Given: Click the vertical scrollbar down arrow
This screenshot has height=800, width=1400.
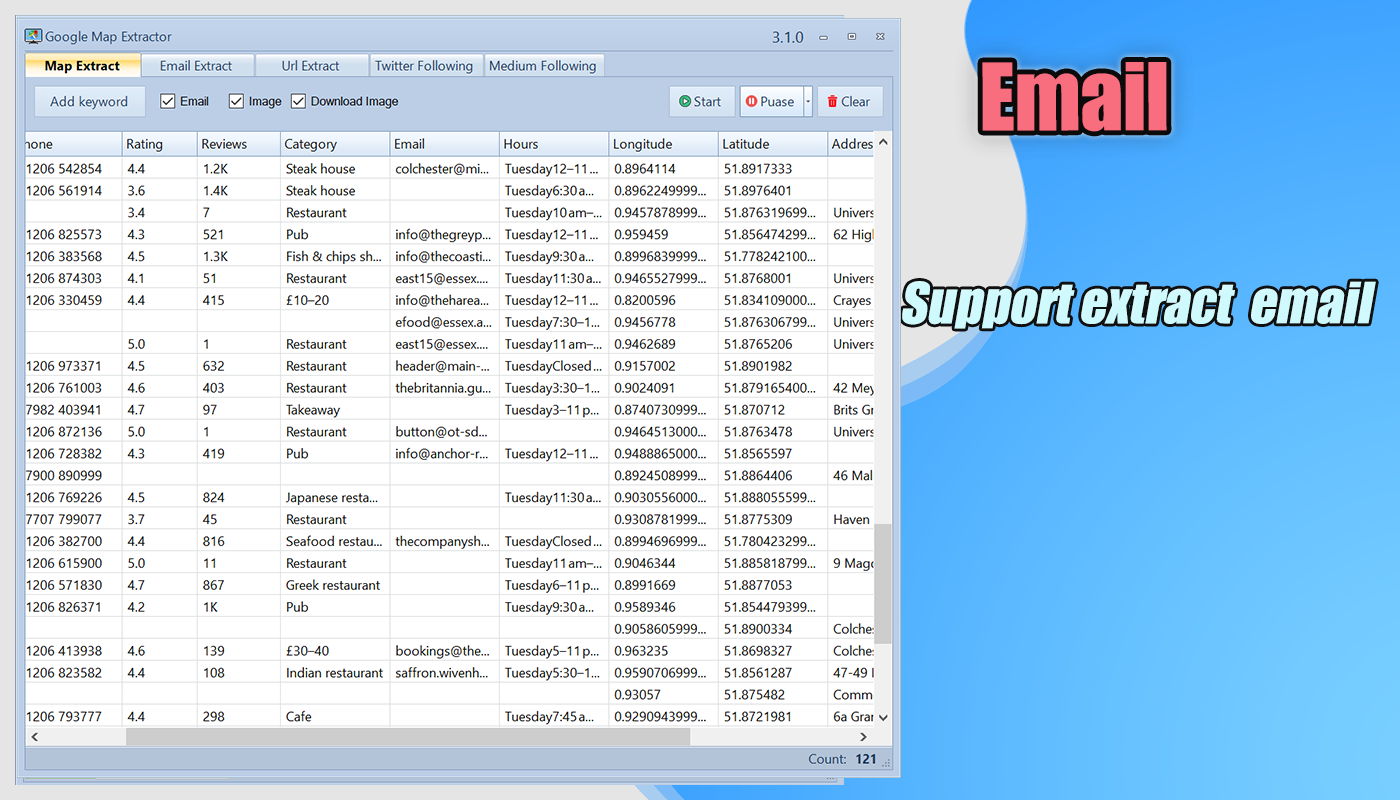Looking at the screenshot, I should pyautogui.click(x=883, y=717).
